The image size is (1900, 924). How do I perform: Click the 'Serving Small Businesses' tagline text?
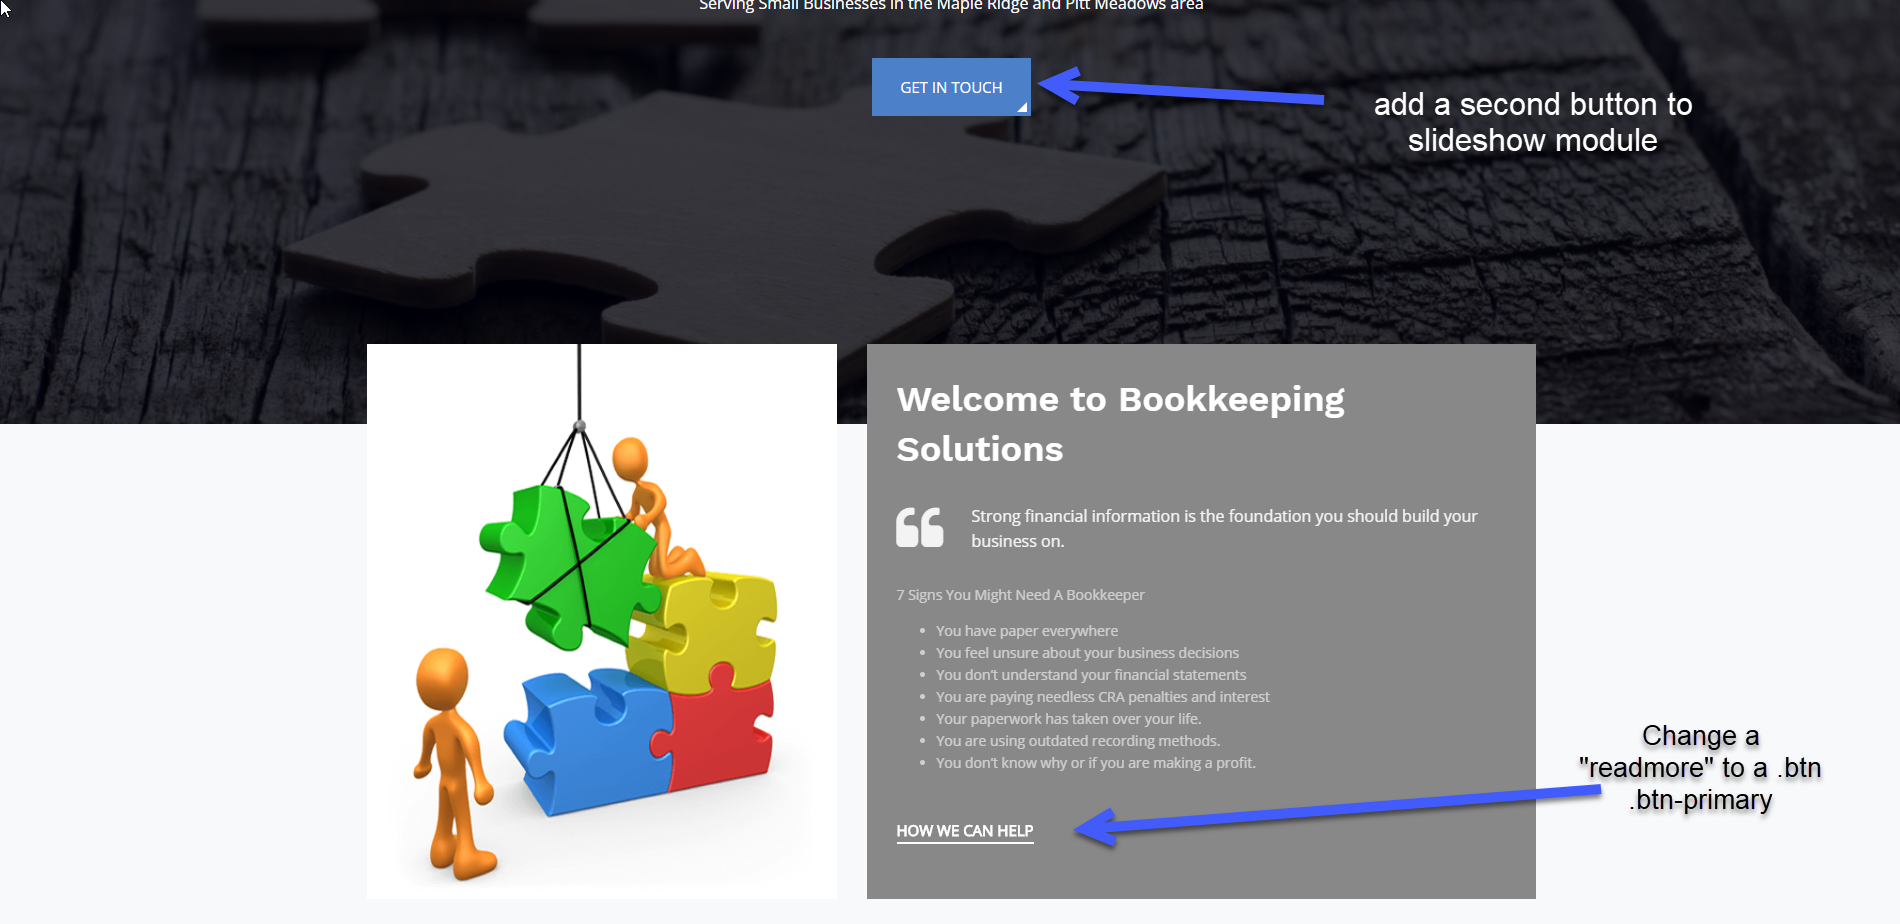[951, 5]
